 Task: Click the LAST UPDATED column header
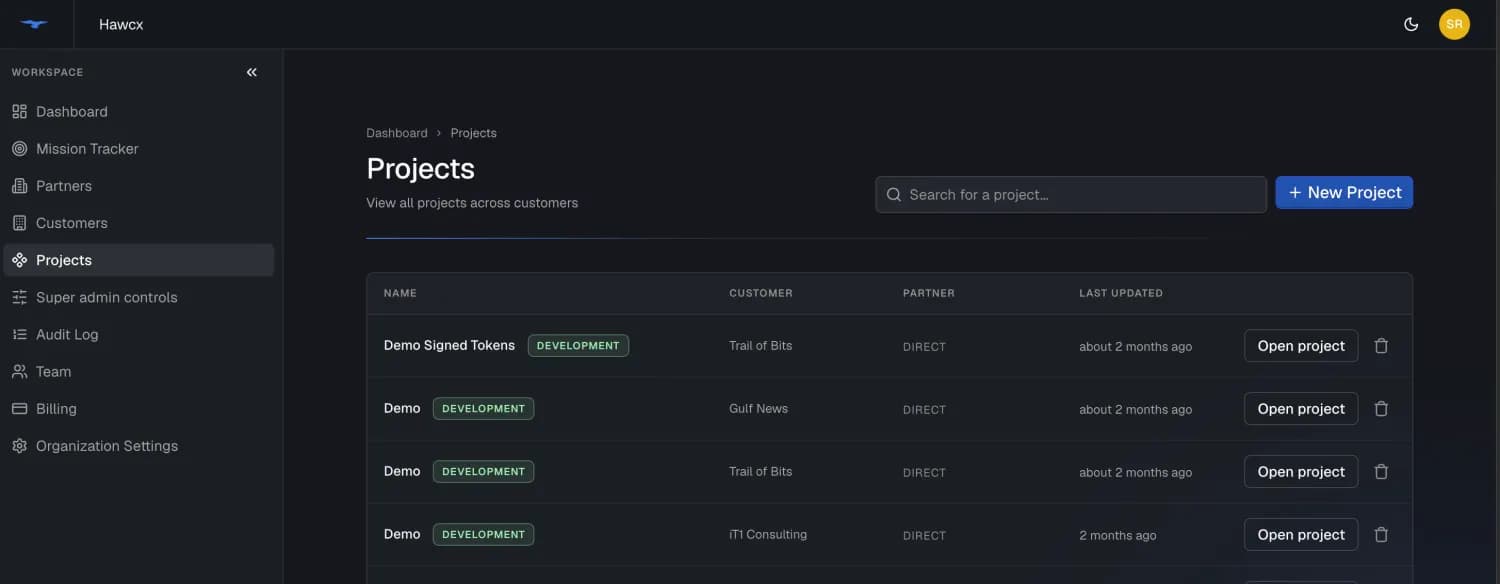pos(1121,293)
